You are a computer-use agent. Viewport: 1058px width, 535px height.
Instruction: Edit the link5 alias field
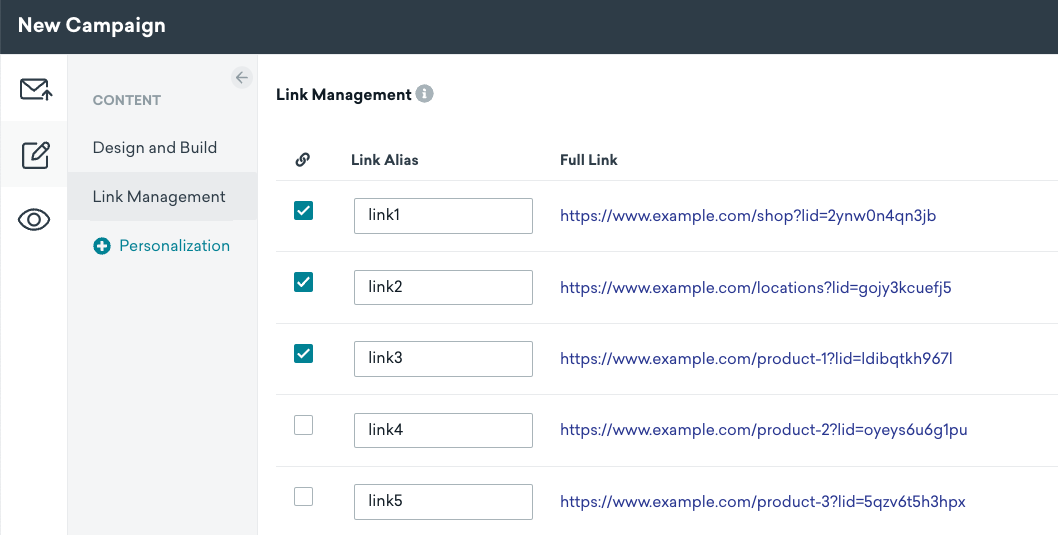tap(443, 502)
